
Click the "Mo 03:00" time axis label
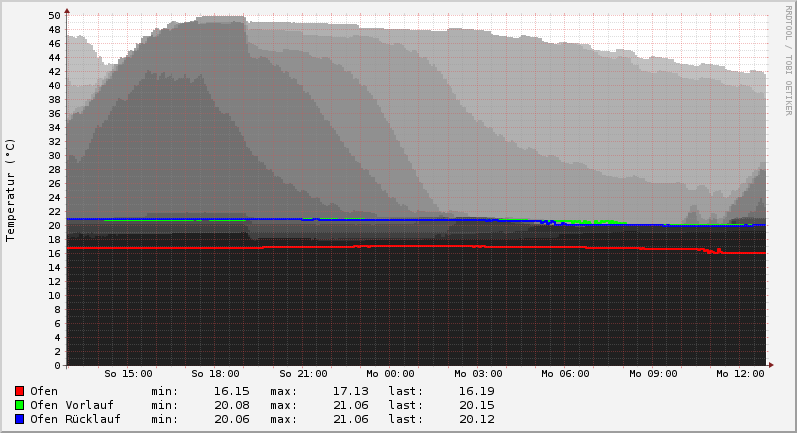pos(478,374)
